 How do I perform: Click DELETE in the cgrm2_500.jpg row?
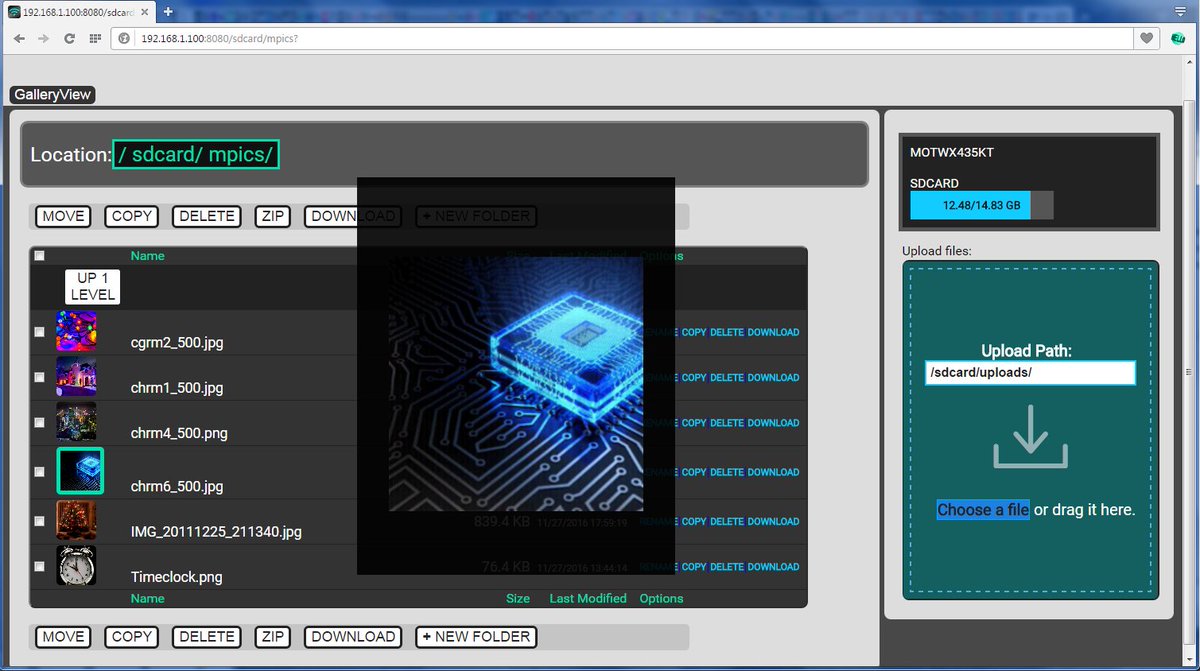tap(727, 332)
